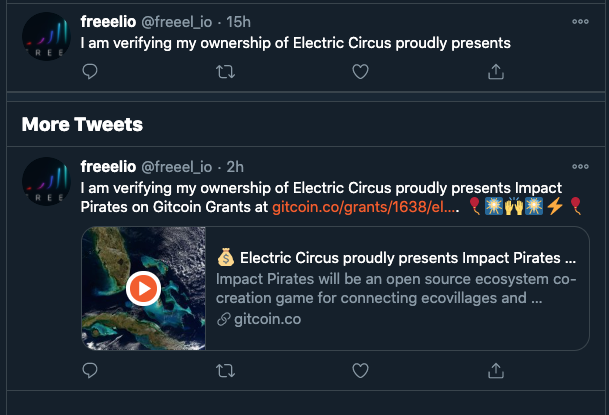Open more options on the 2h tweet
The image size is (609, 415).
[580, 166]
